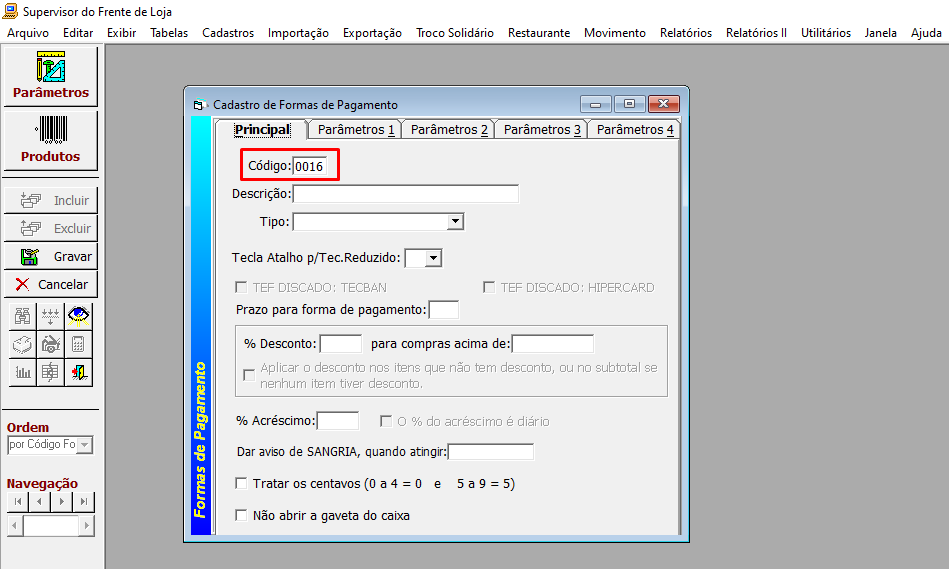Open the Relatórios II menu
The height and width of the screenshot is (569, 949).
coord(757,33)
